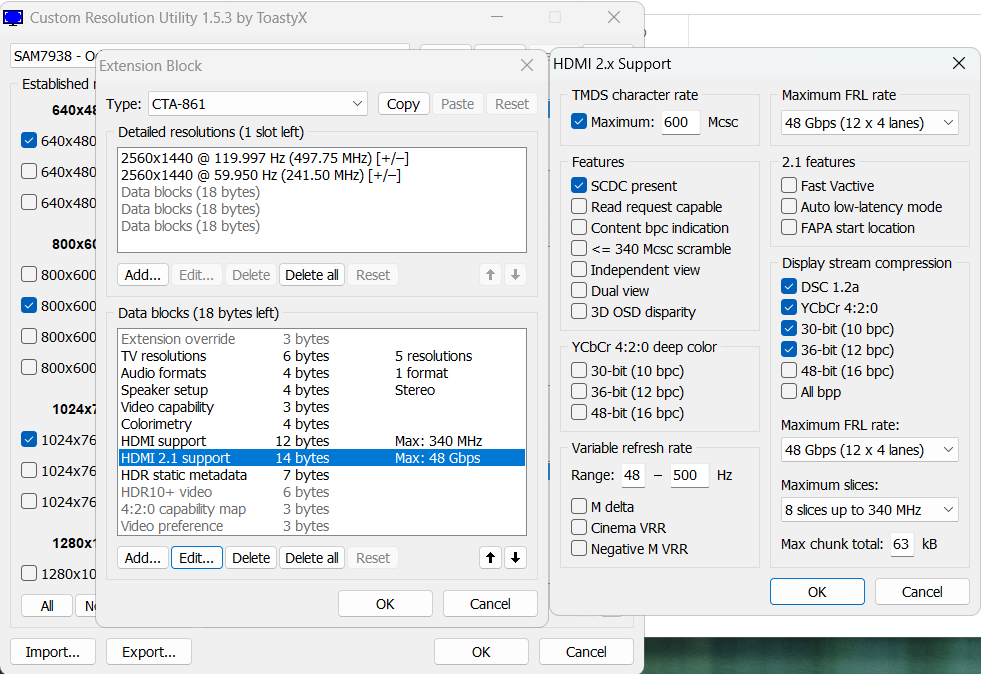This screenshot has height=674, width=981.
Task: Enable All bpp checkbox
Action: pyautogui.click(x=789, y=392)
